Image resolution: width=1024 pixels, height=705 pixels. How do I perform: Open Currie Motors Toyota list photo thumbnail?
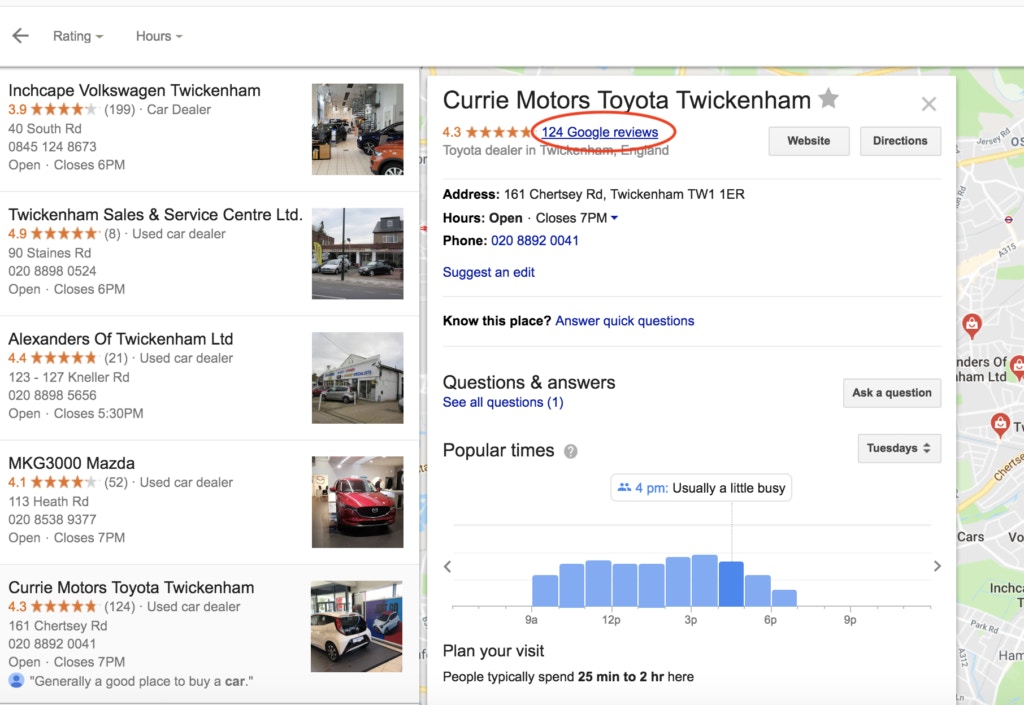pos(357,627)
